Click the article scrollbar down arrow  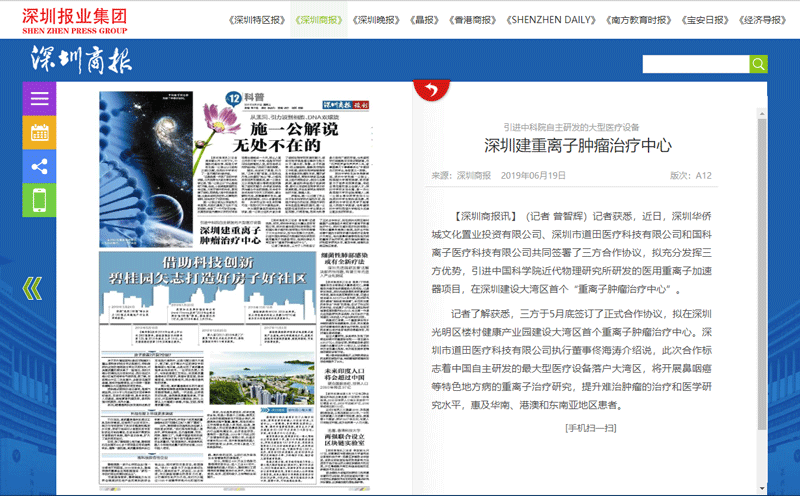coord(762,488)
